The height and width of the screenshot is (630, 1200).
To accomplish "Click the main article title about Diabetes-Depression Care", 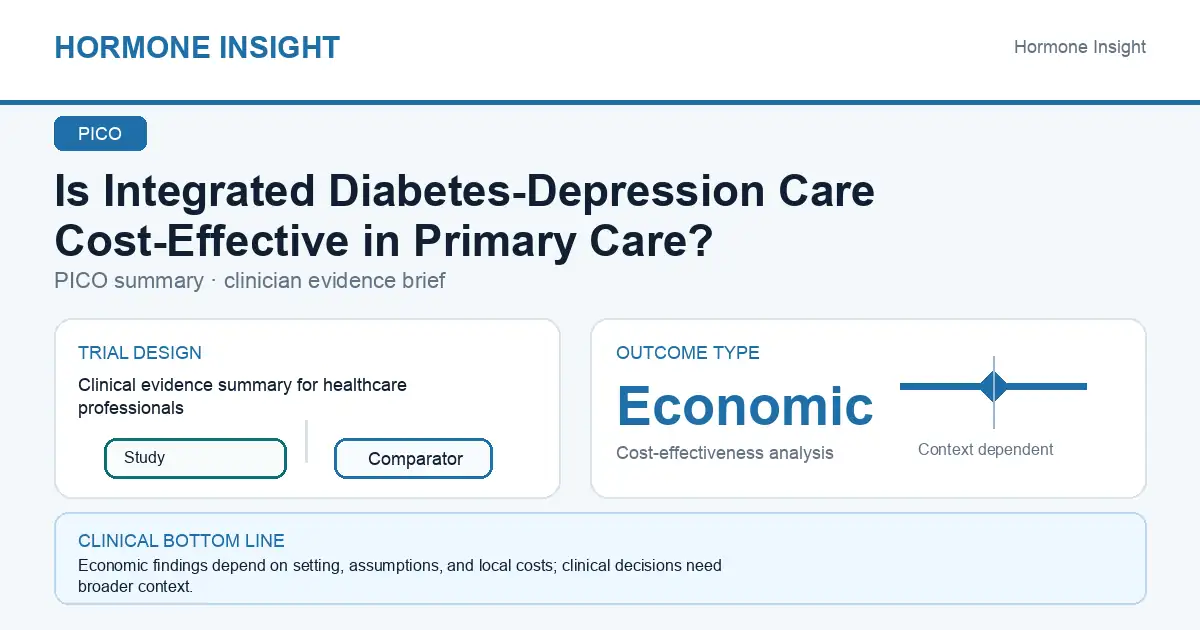I will pos(465,216).
